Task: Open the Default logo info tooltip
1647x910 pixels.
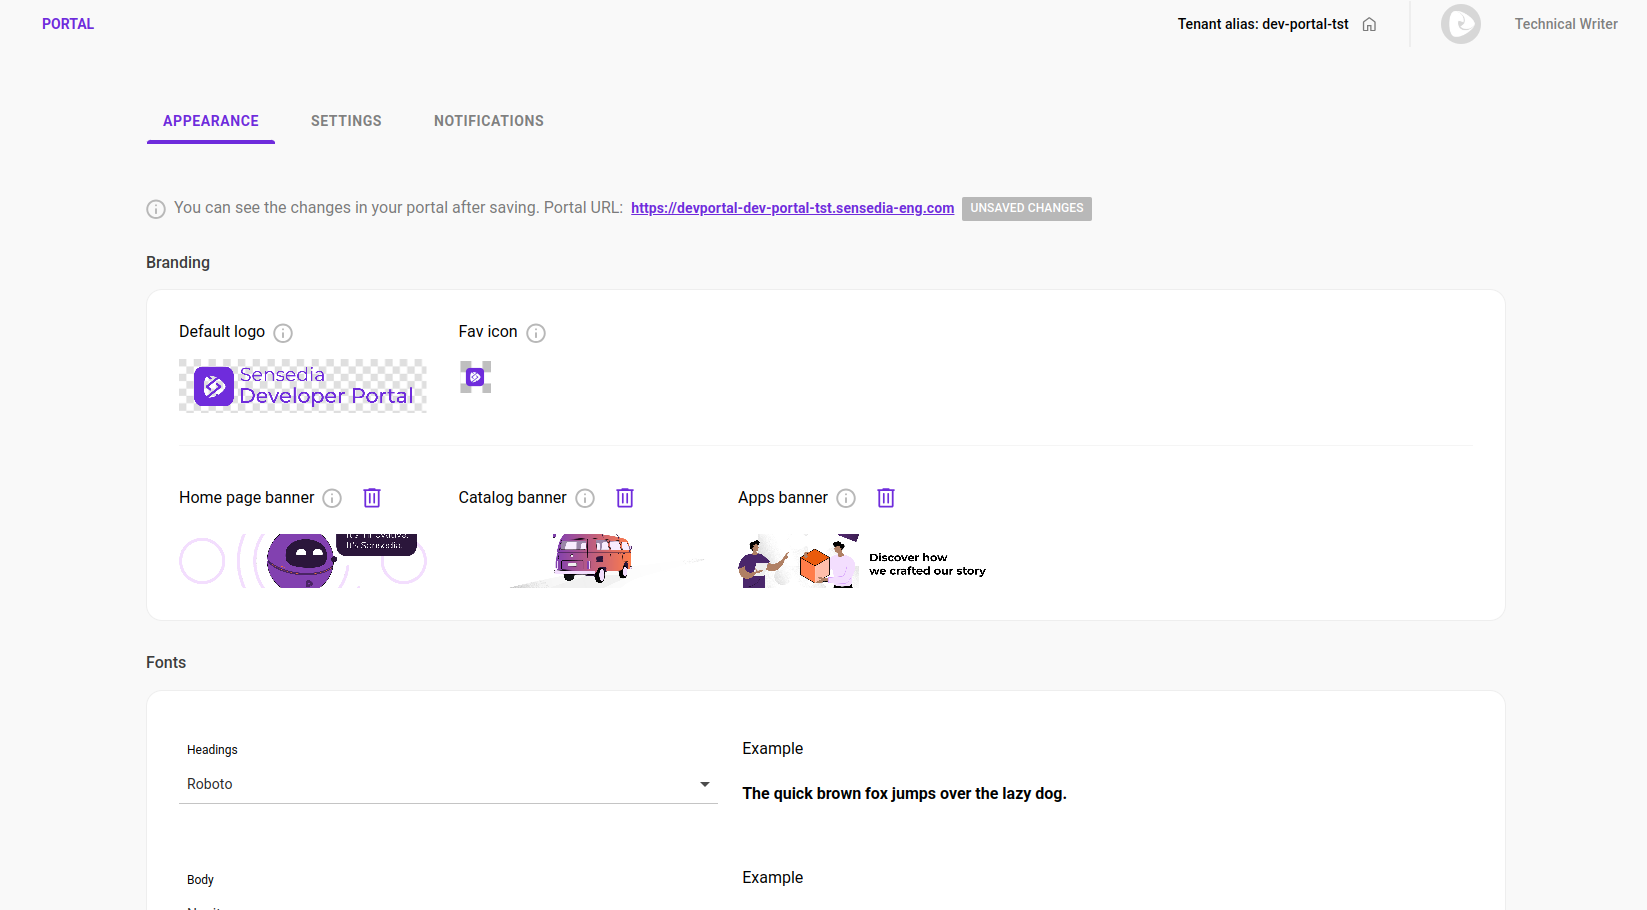Action: pos(283,332)
